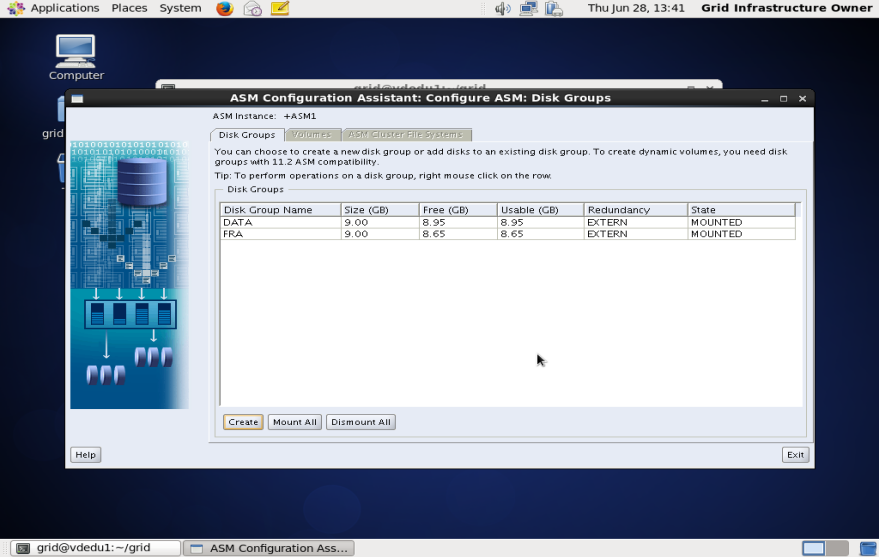Screen dimensions: 879x557
Task: Click ASM Configuration Assistant taskbar entry
Action: tap(269, 548)
